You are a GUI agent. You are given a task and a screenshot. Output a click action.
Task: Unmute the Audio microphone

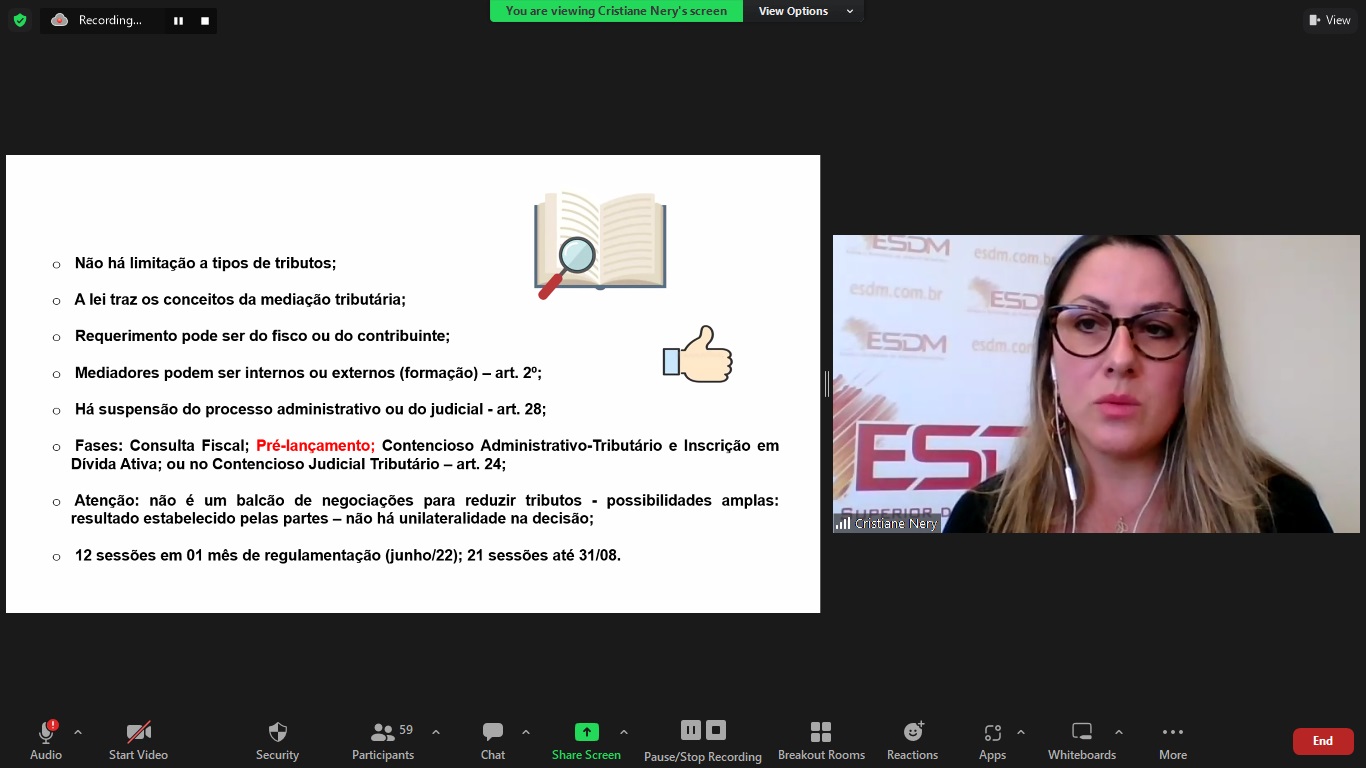click(46, 740)
